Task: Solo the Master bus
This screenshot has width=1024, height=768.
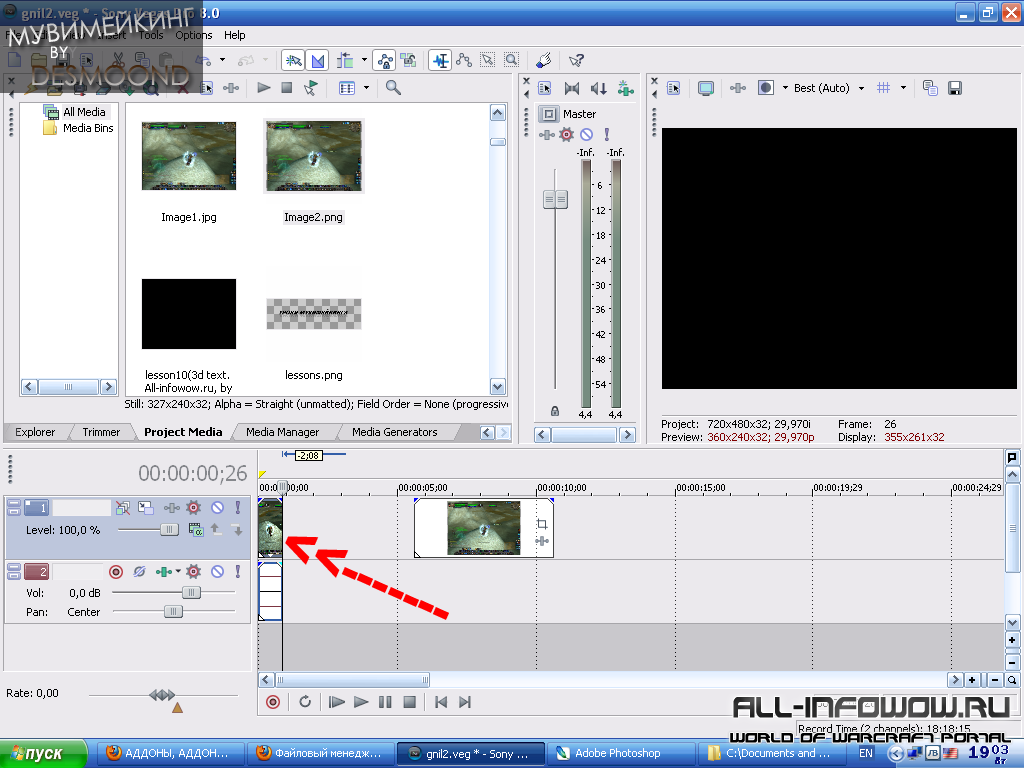Action: [607, 135]
